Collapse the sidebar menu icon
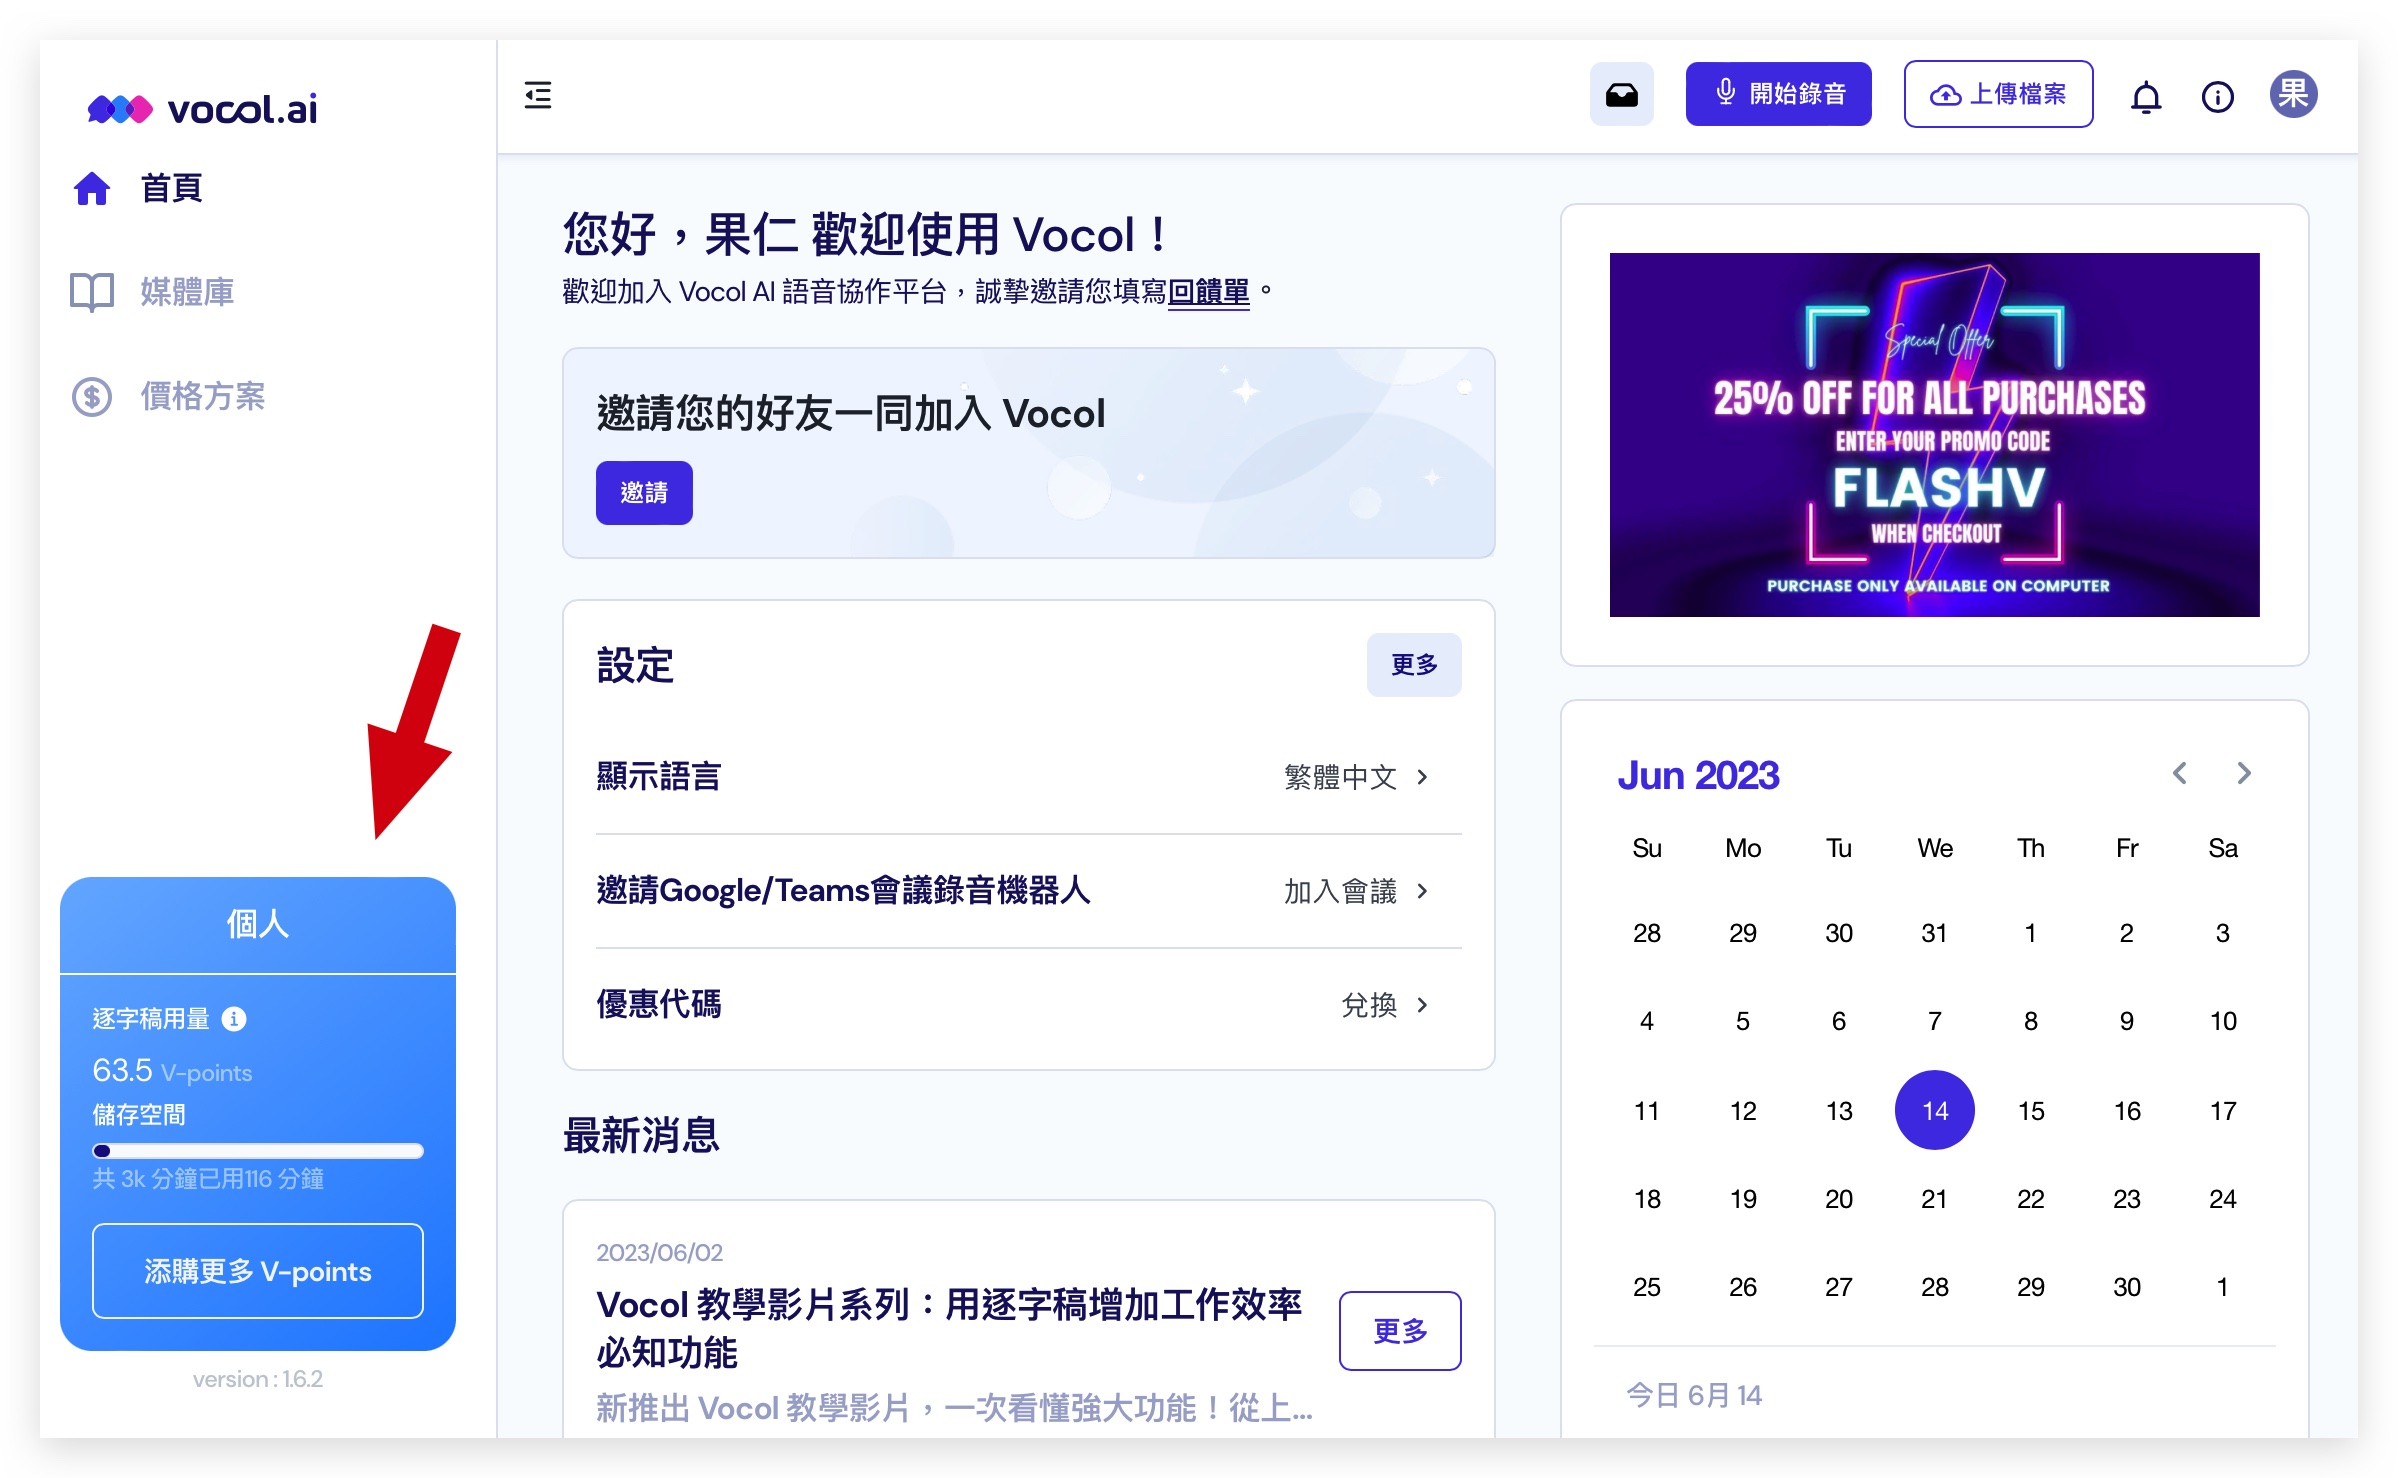 (x=538, y=95)
